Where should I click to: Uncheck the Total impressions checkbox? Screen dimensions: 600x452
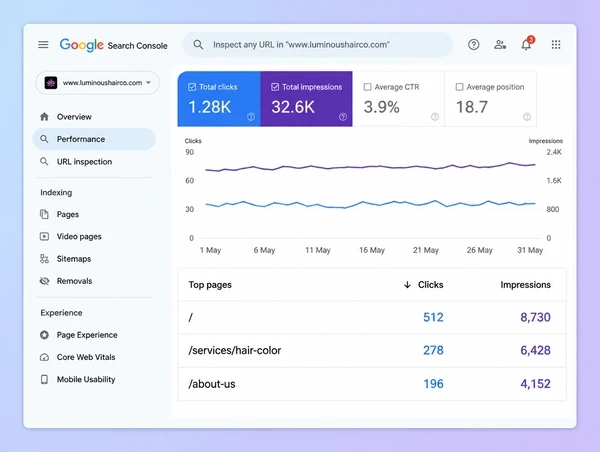pos(275,87)
